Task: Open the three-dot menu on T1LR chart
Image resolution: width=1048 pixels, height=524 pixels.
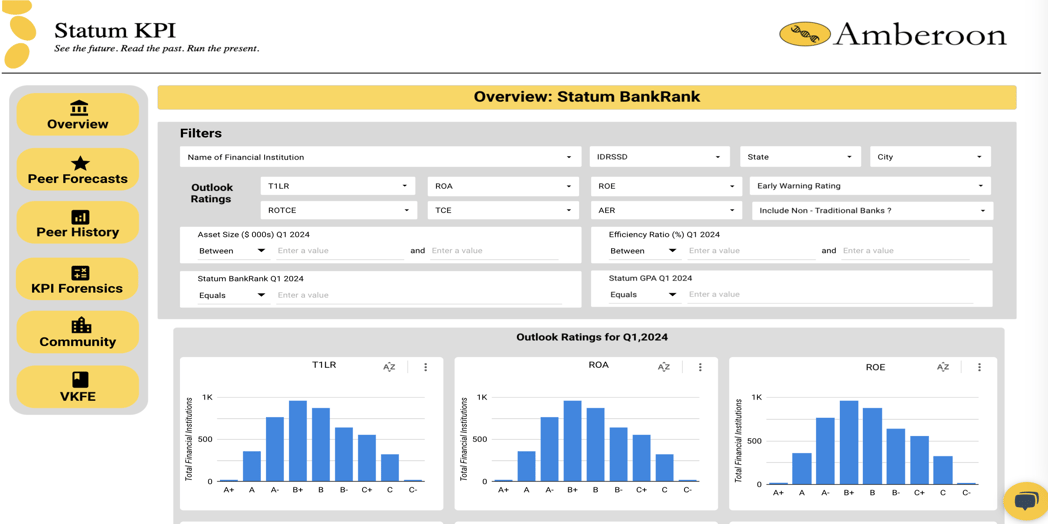Action: tap(426, 367)
